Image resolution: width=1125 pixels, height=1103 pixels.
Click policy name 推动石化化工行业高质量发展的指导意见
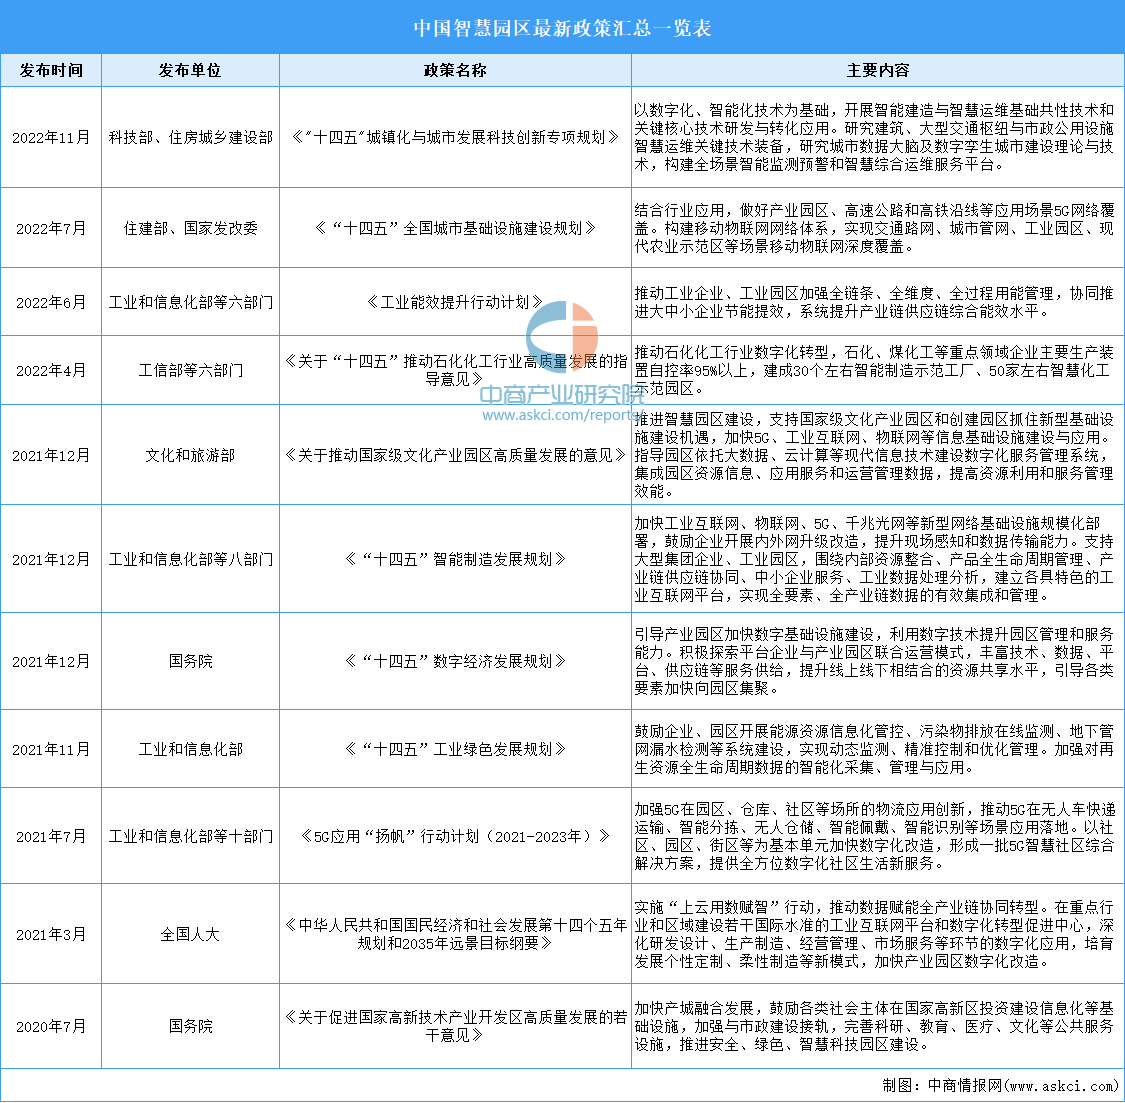click(455, 370)
